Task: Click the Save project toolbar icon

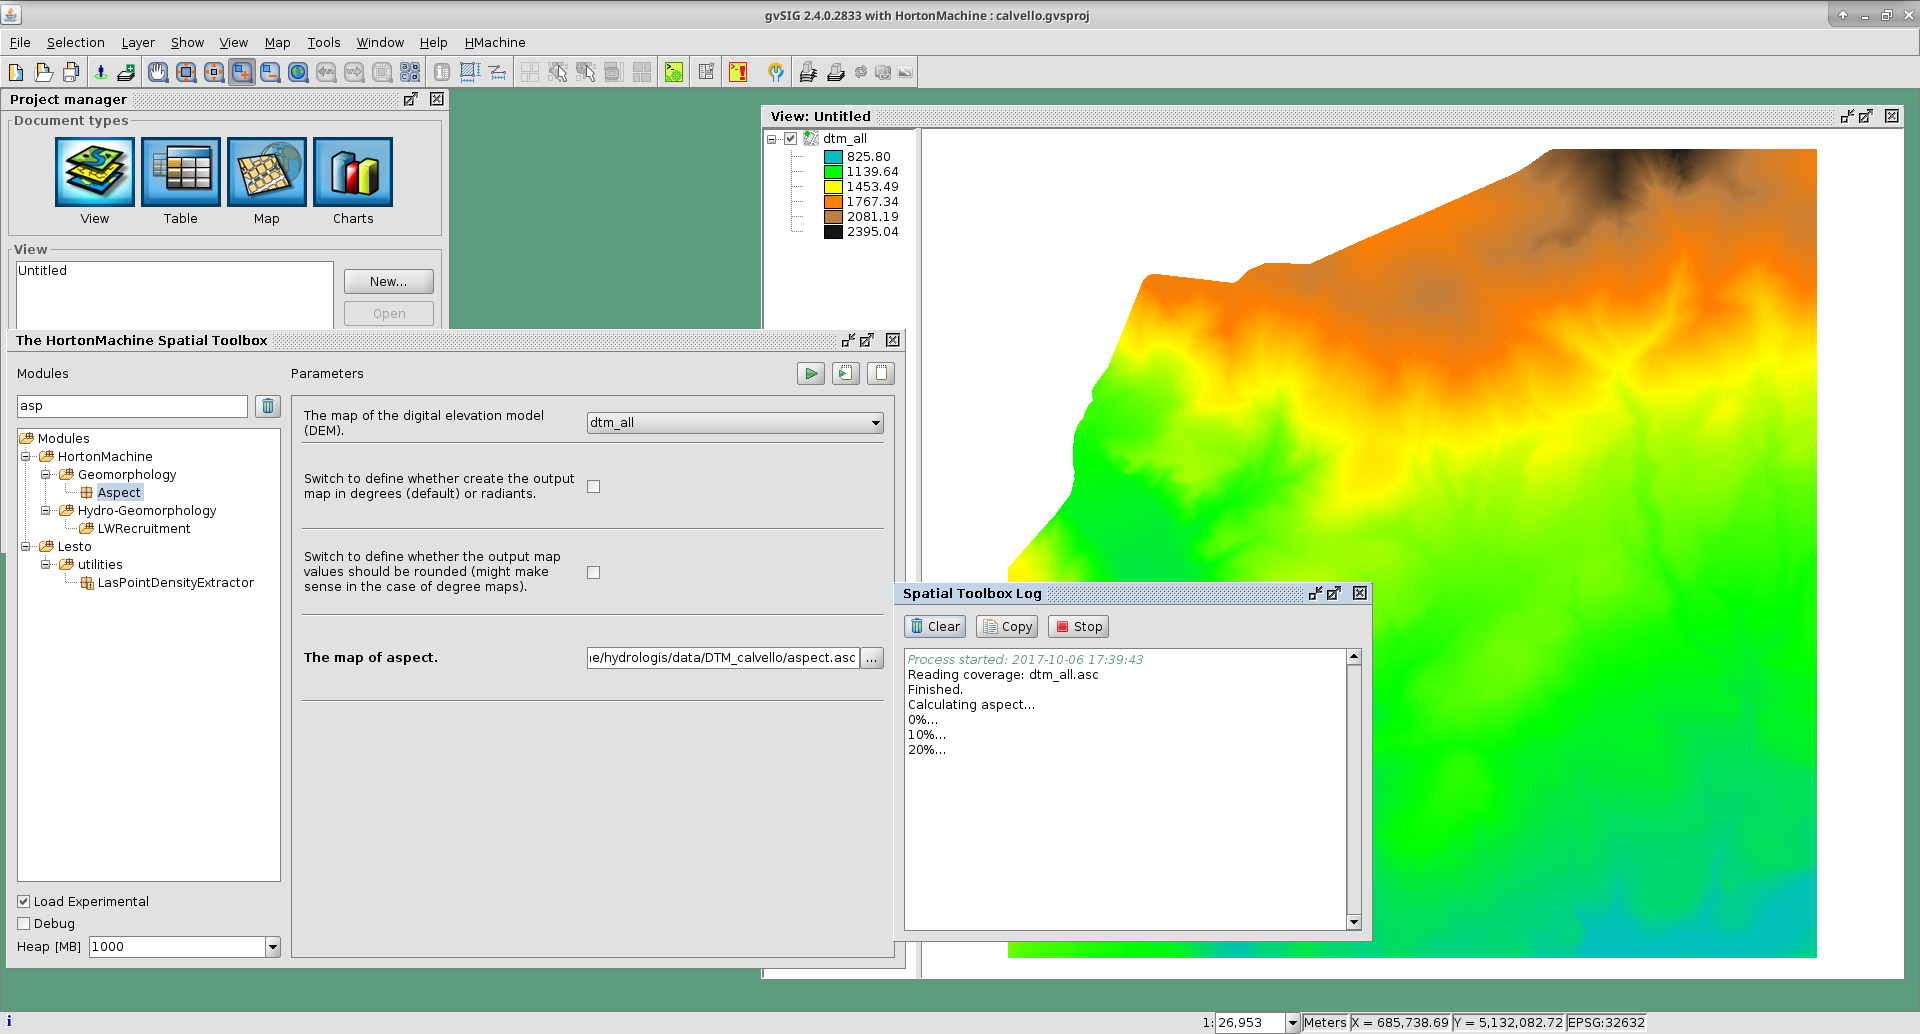Action: (70, 72)
